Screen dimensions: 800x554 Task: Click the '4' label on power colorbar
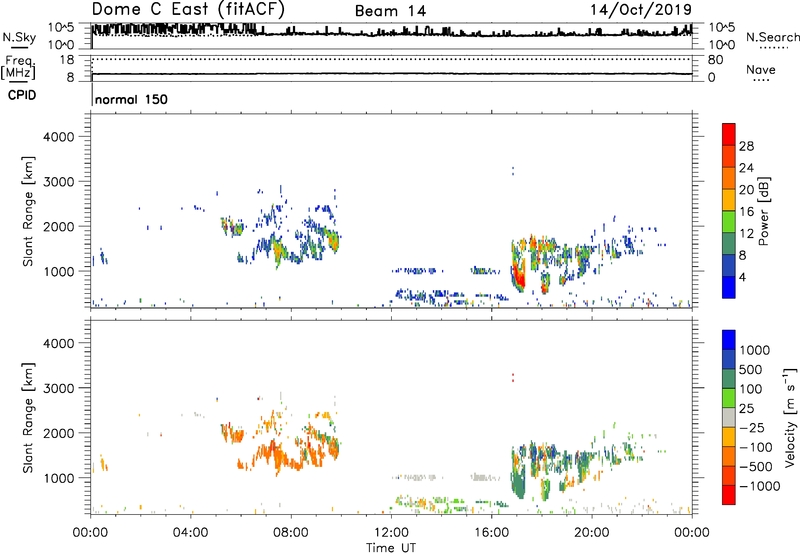(742, 277)
